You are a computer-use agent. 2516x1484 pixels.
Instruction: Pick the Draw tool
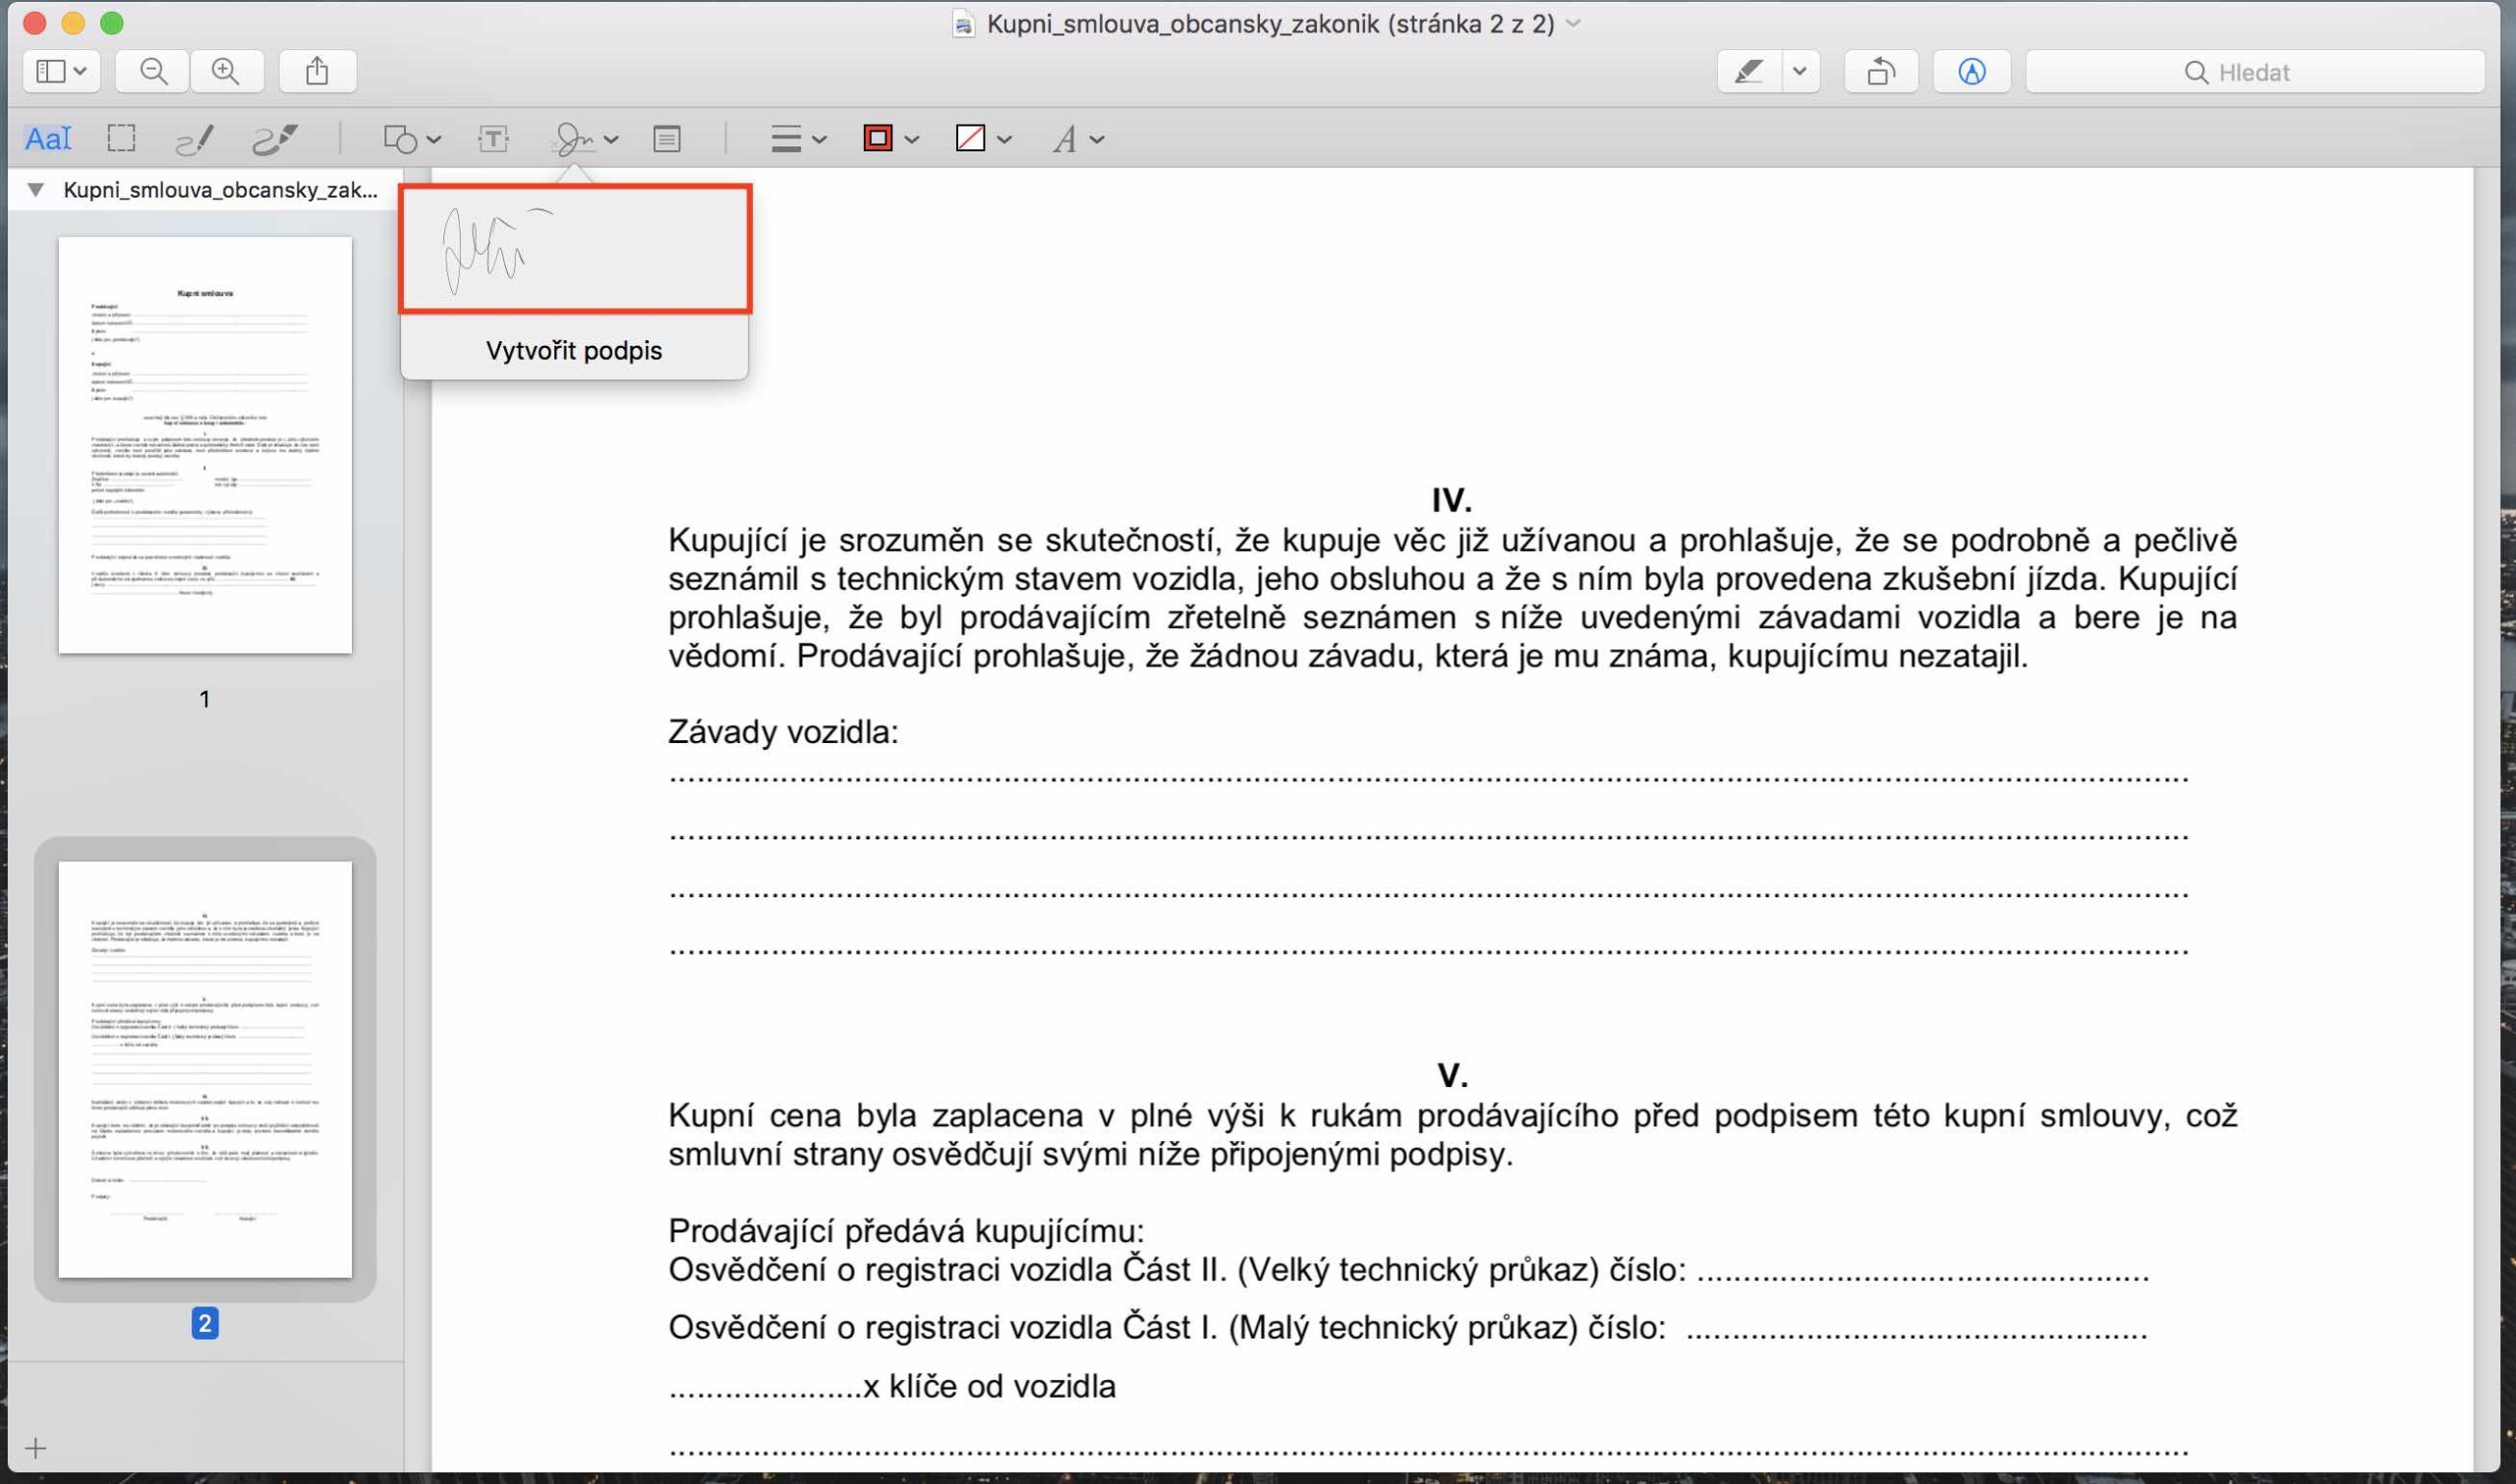tap(274, 139)
